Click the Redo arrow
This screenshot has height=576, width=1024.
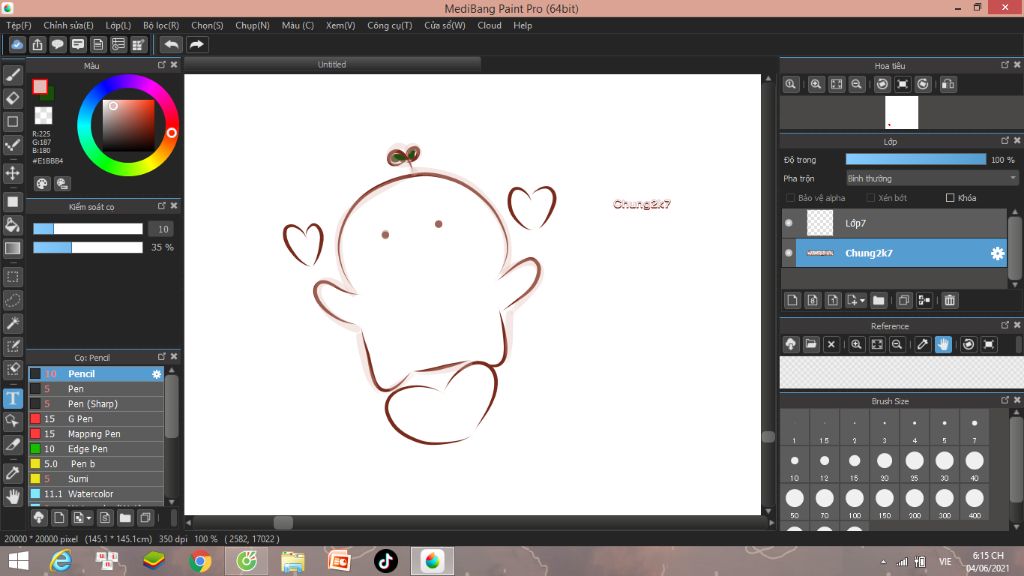click(x=196, y=44)
